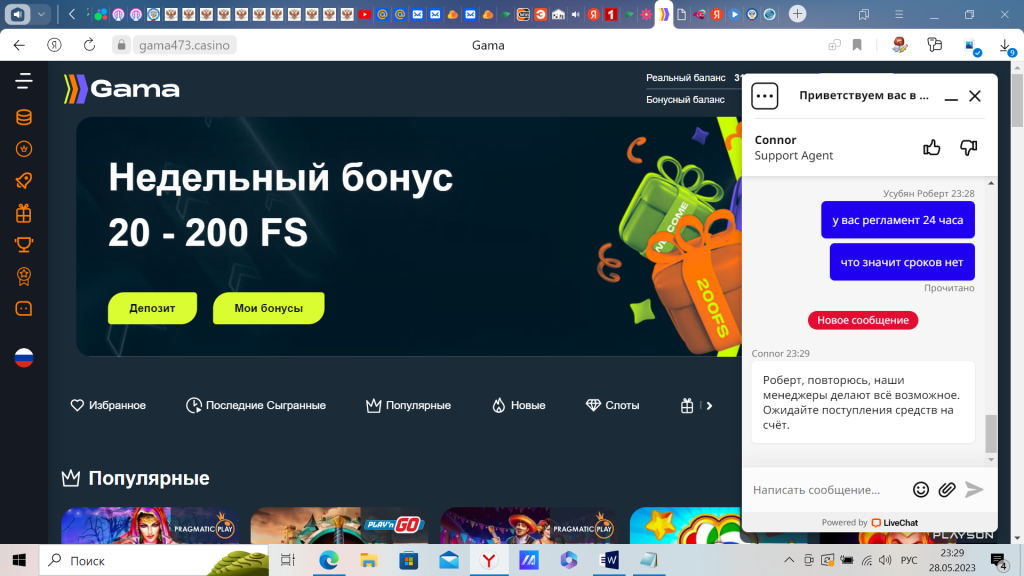Open Yandex Browser from taskbar
1024x576 pixels.
pos(488,560)
